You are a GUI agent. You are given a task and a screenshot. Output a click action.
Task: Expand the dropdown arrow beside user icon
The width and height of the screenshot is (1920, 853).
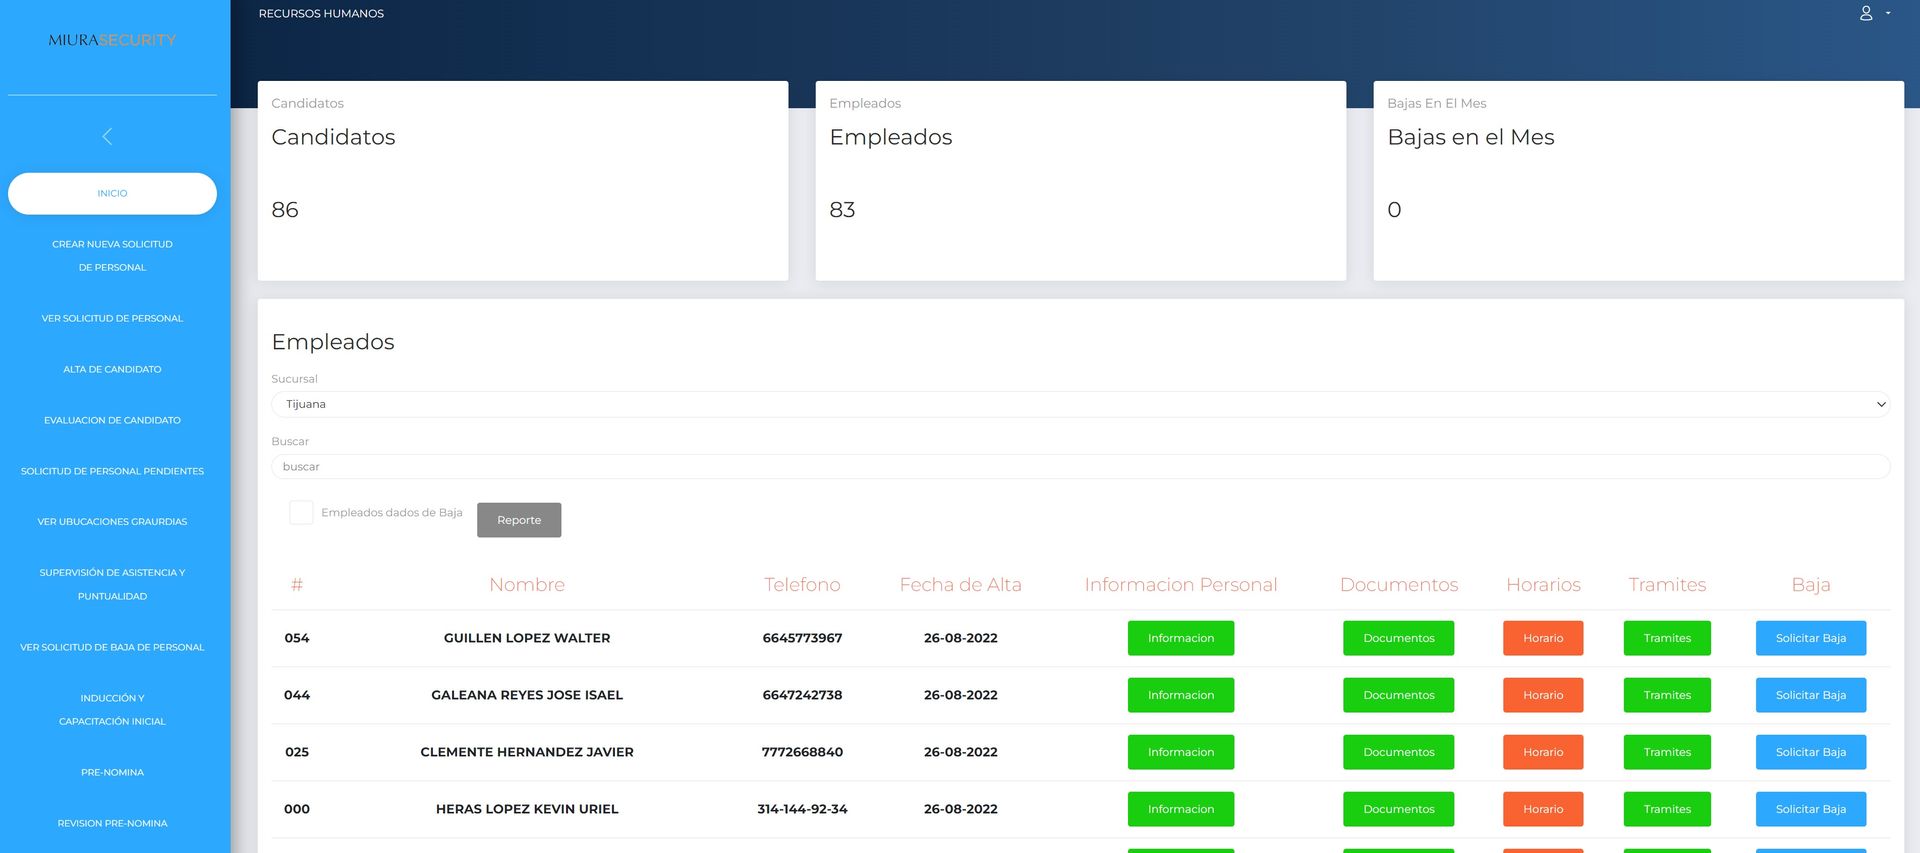point(1887,13)
